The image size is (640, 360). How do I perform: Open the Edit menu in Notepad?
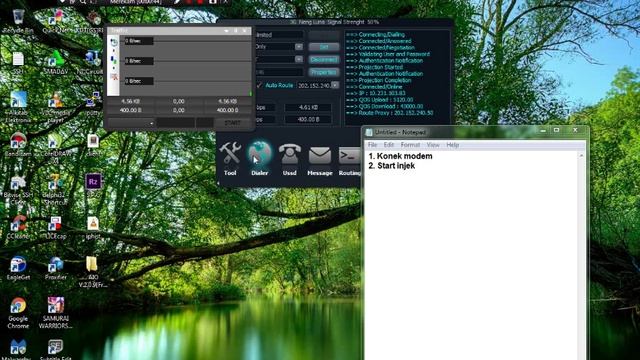coord(389,145)
